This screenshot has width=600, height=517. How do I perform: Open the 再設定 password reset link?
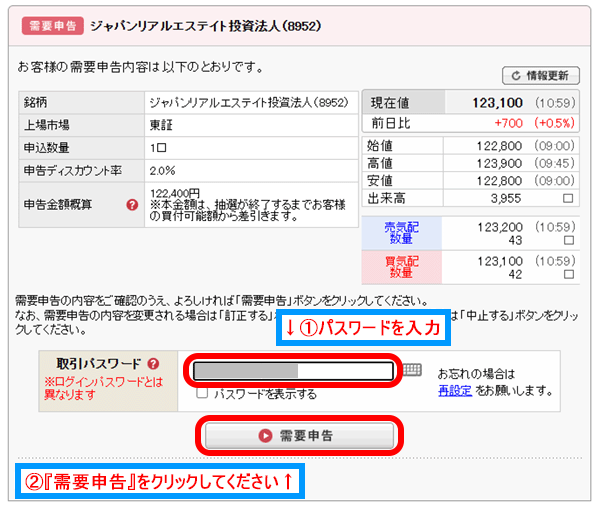(x=455, y=391)
